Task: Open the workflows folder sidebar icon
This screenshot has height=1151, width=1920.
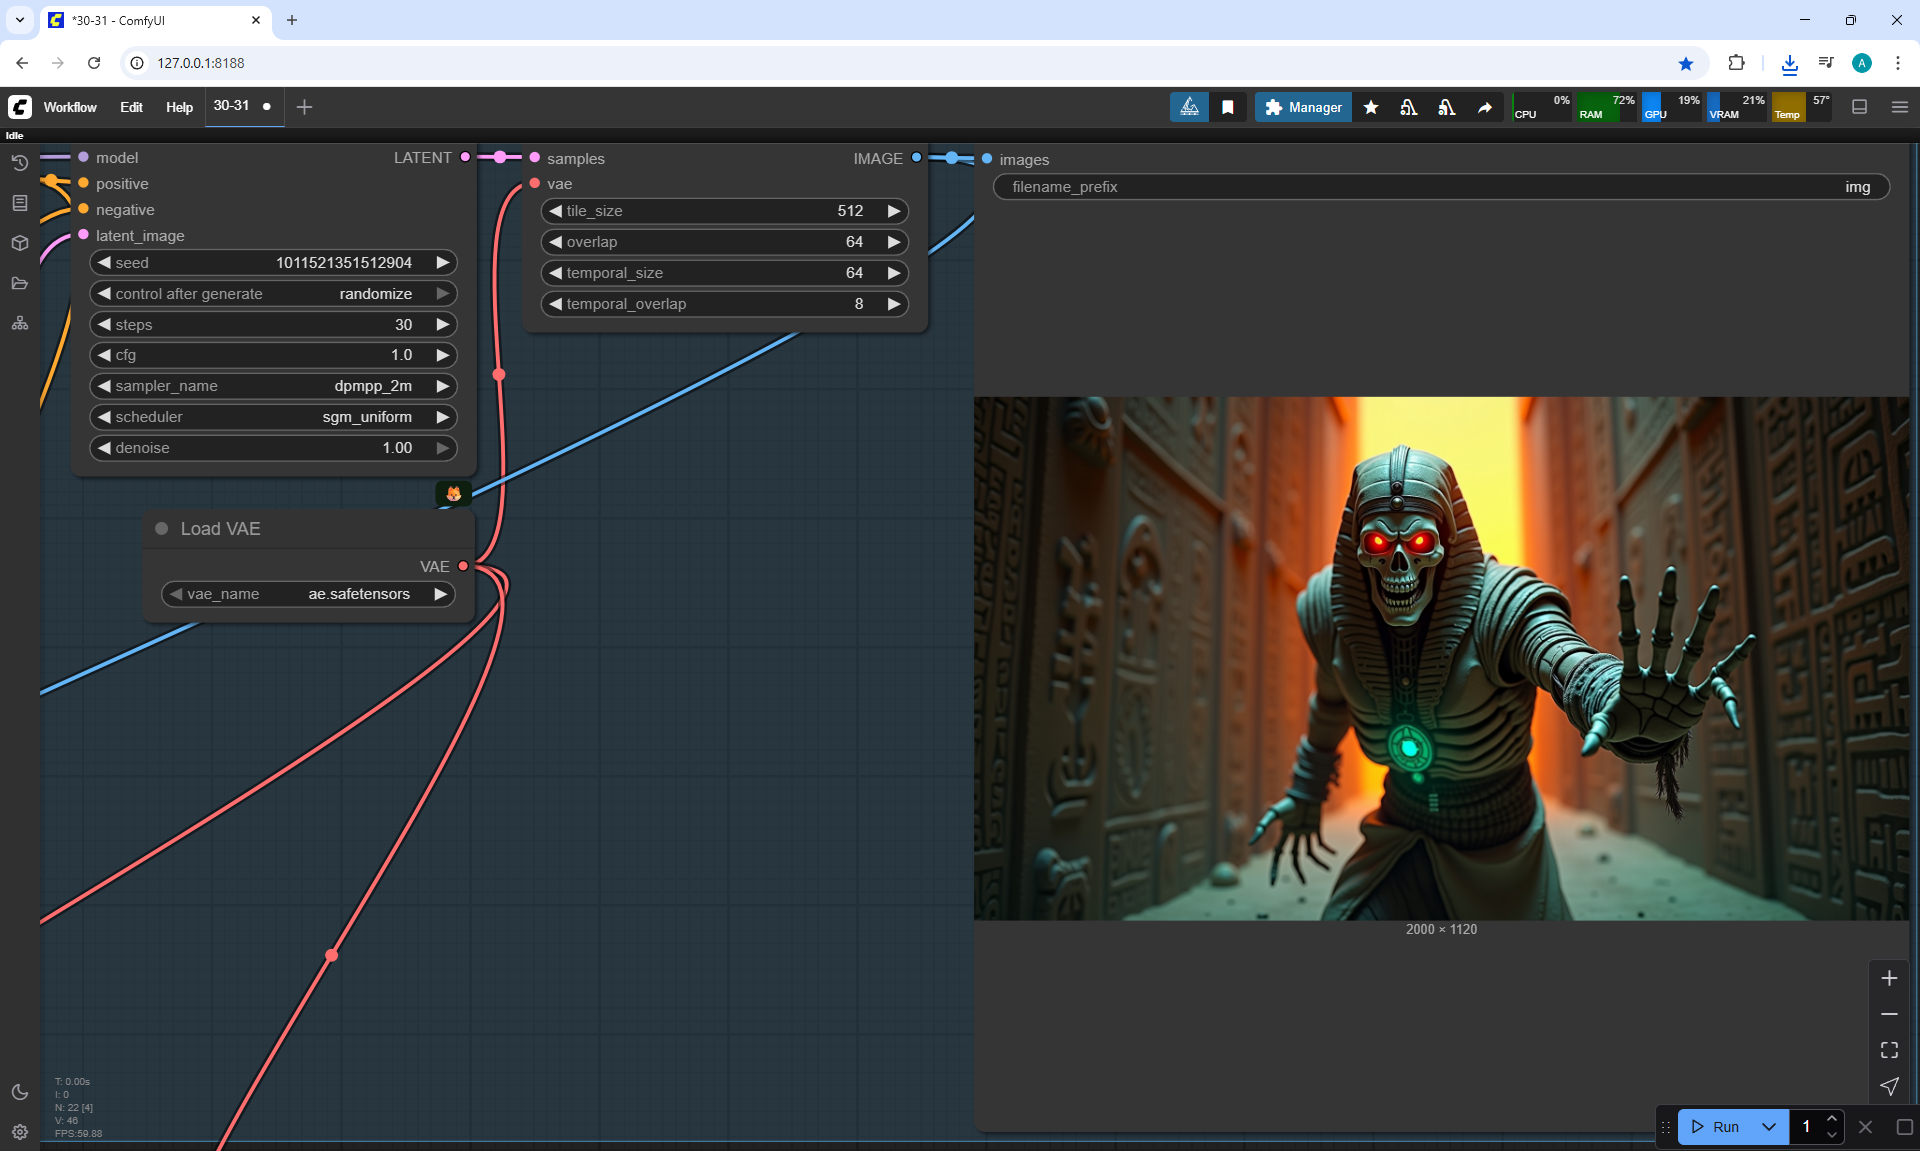Action: 20,283
